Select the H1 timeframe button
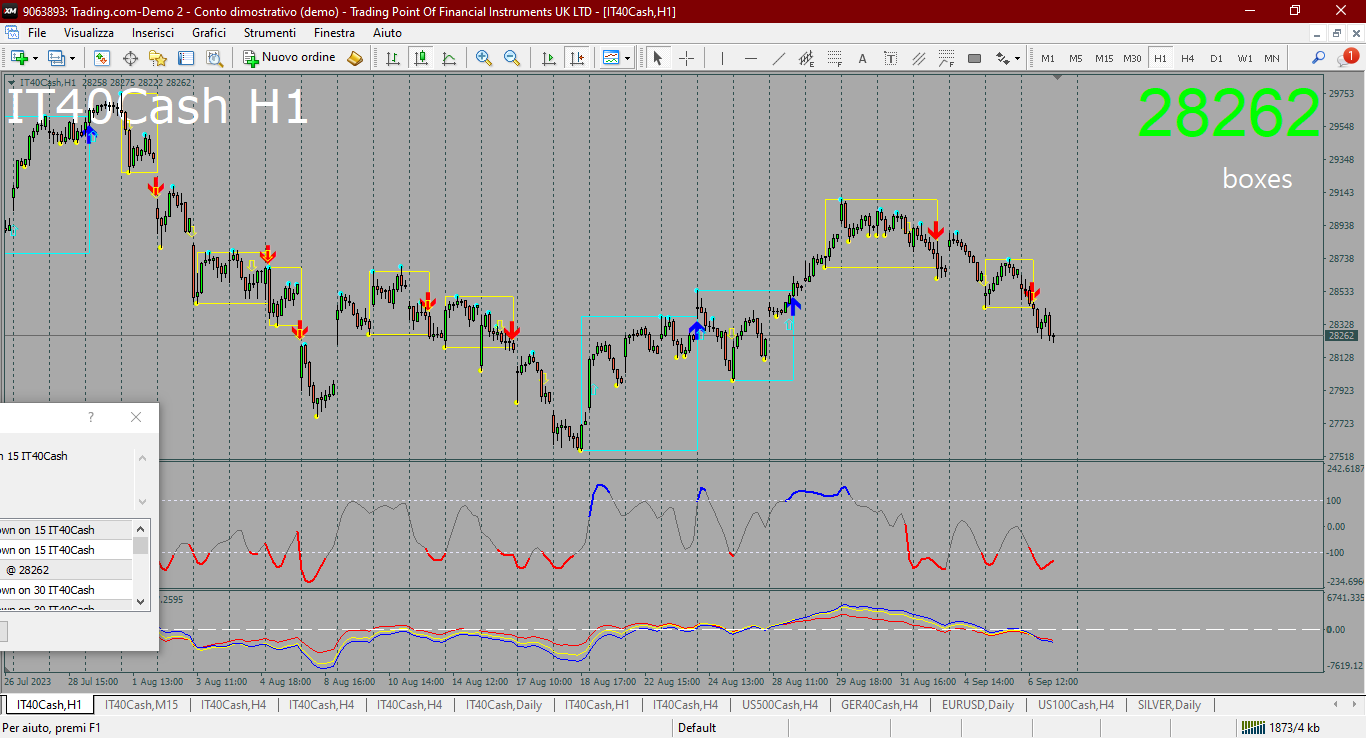The image size is (1366, 738). [1160, 58]
